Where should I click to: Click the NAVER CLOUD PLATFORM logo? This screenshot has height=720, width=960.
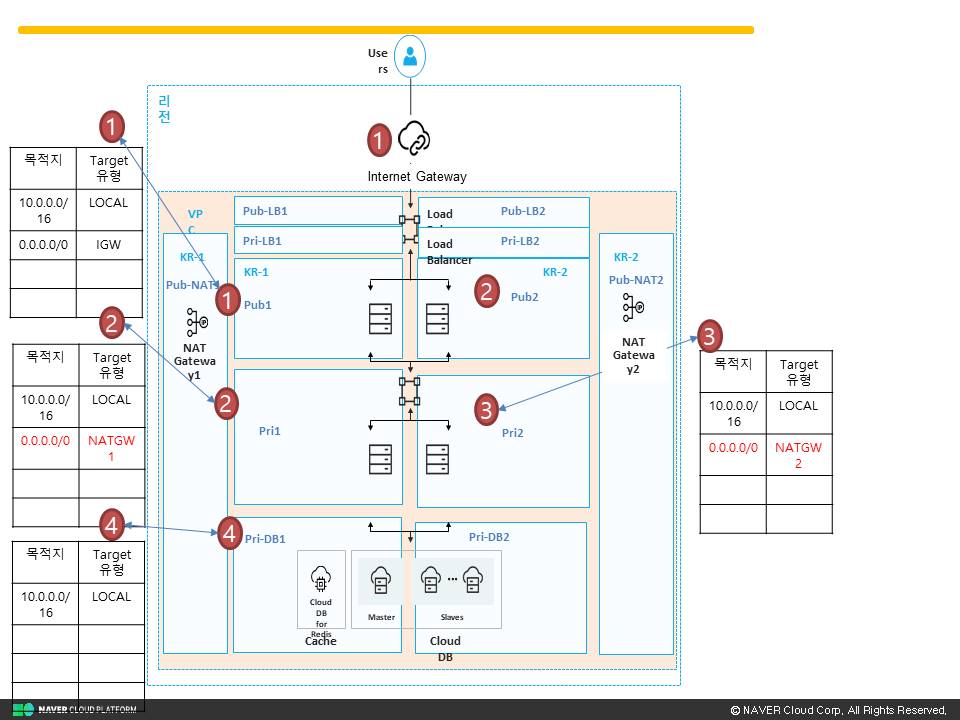pyautogui.click(x=75, y=710)
